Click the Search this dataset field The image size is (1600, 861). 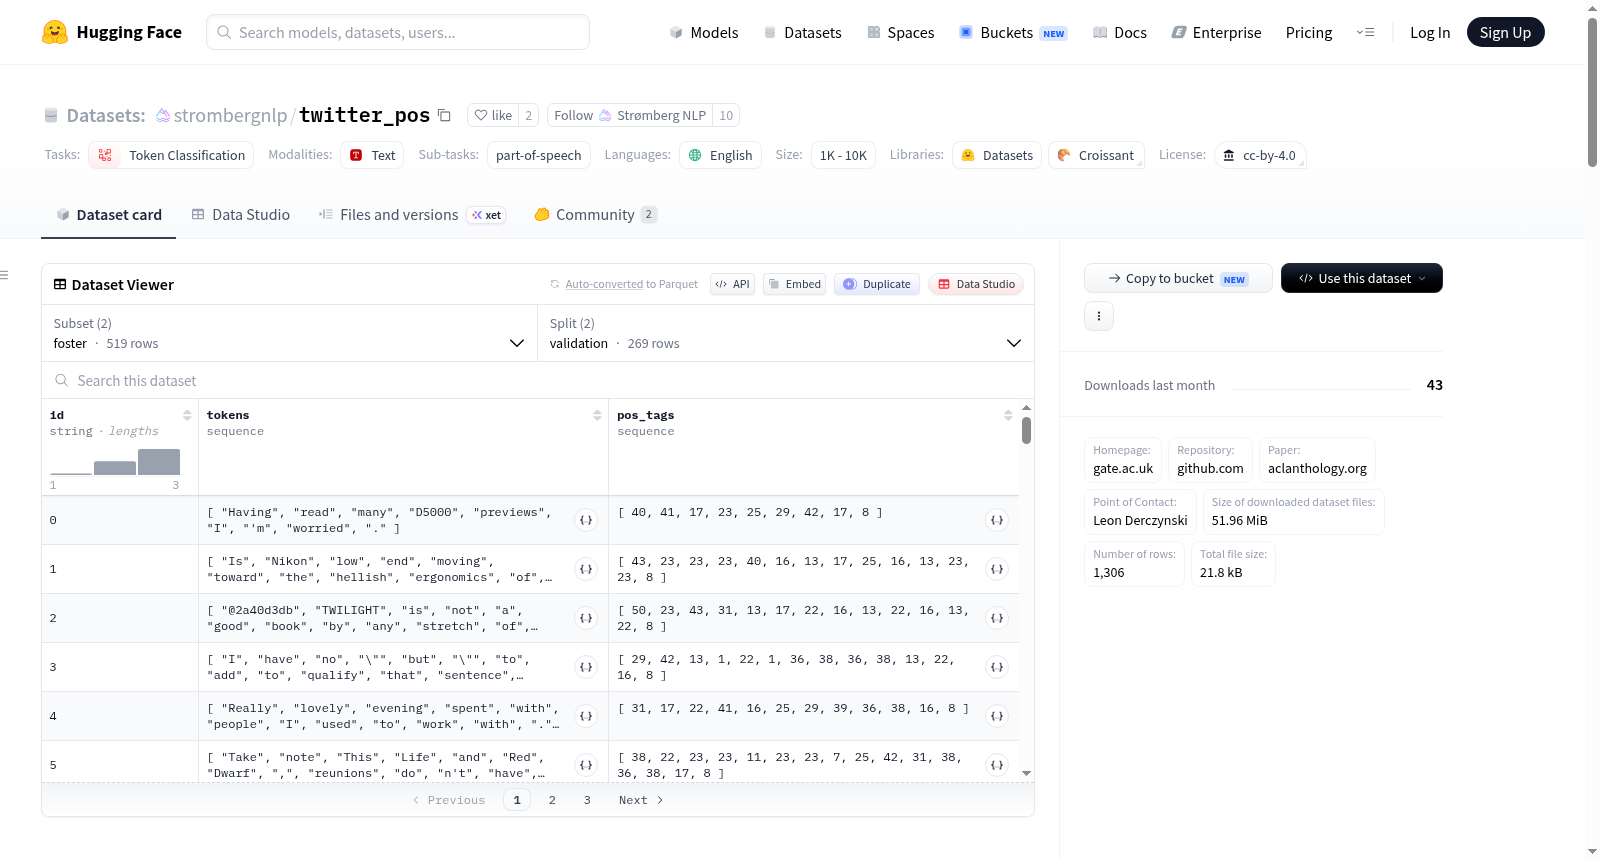(x=538, y=380)
